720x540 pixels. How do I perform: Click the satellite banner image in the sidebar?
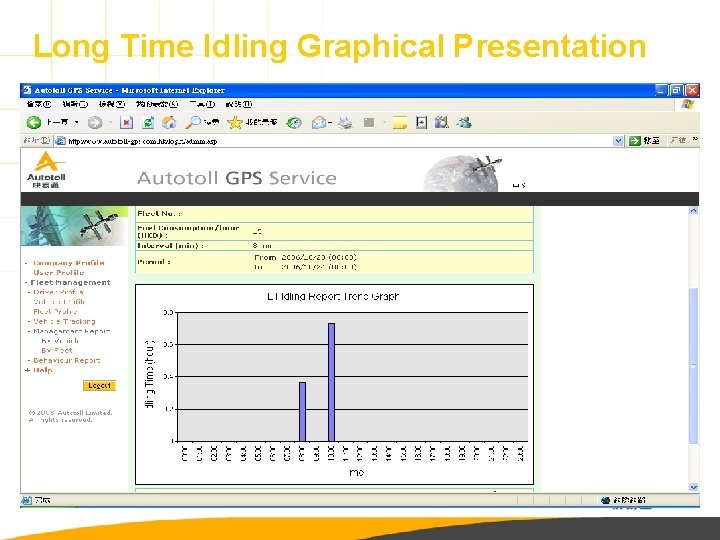[74, 226]
